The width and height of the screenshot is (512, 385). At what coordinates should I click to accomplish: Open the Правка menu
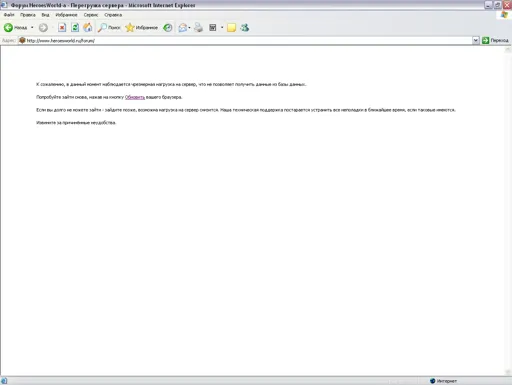tap(28, 15)
